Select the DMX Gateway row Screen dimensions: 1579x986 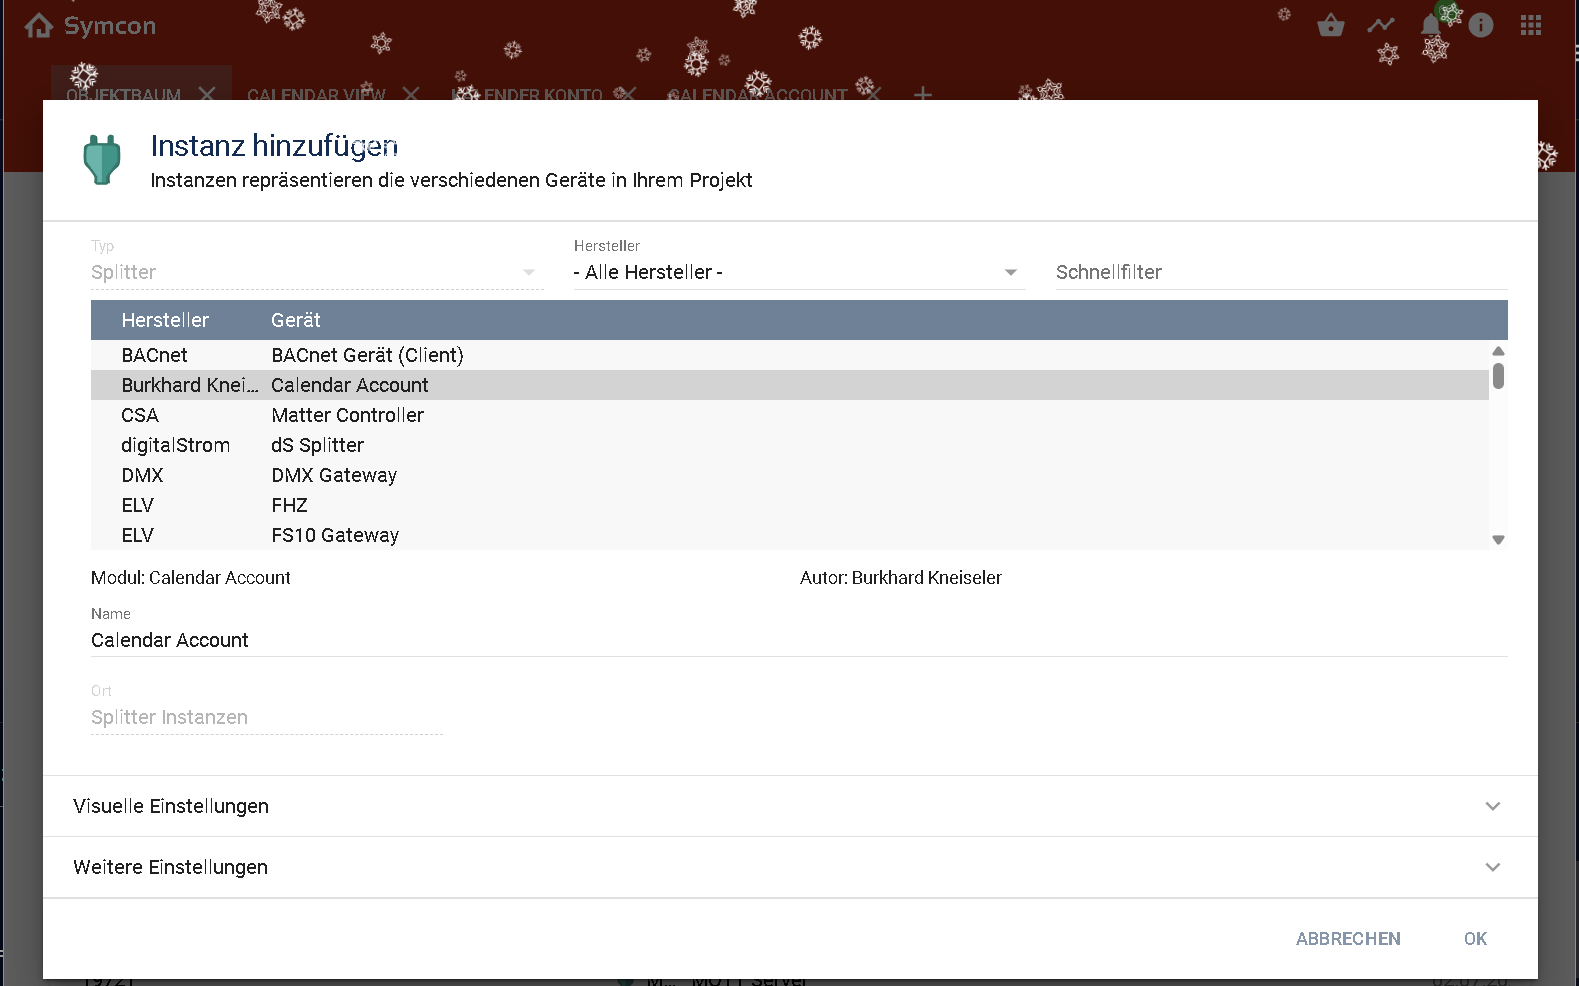coord(789,475)
